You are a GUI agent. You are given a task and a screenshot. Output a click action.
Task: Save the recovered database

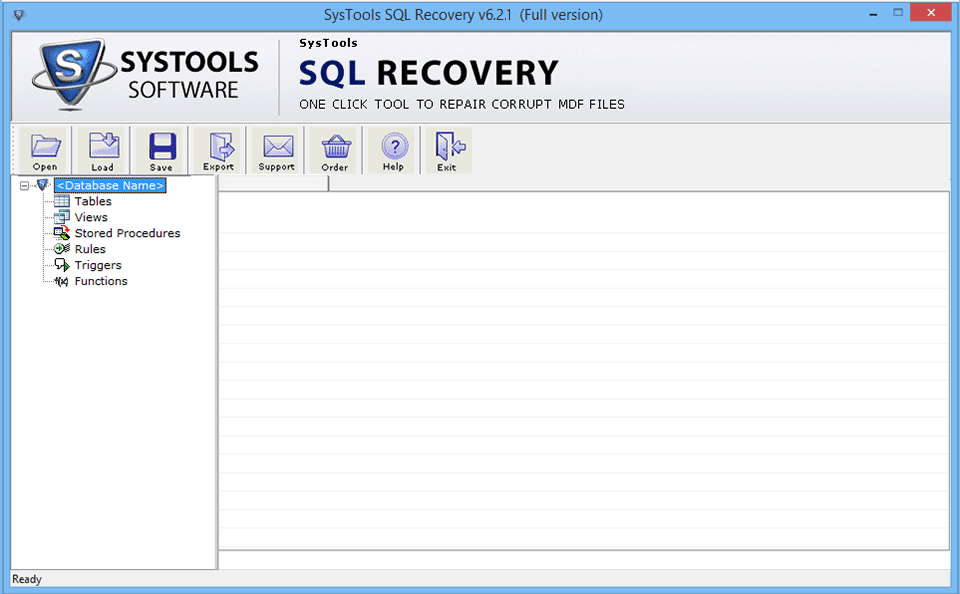point(160,148)
